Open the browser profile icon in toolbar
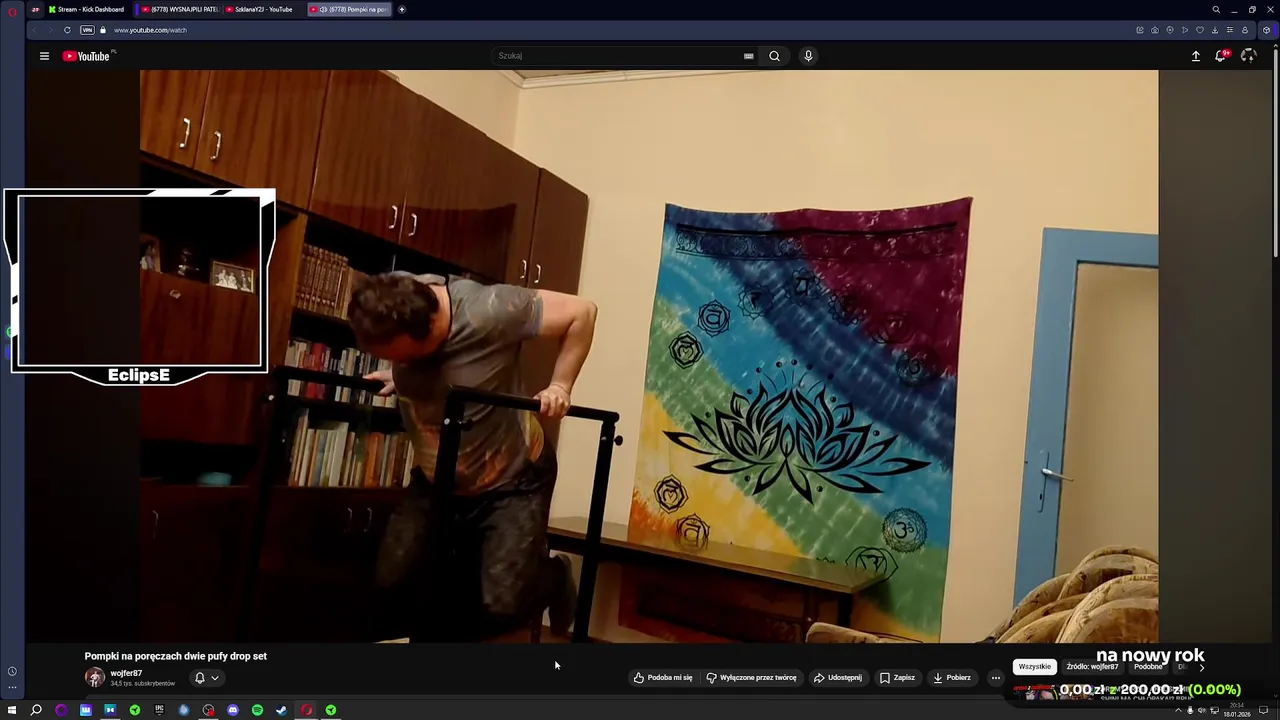1280x720 pixels. click(x=1245, y=30)
